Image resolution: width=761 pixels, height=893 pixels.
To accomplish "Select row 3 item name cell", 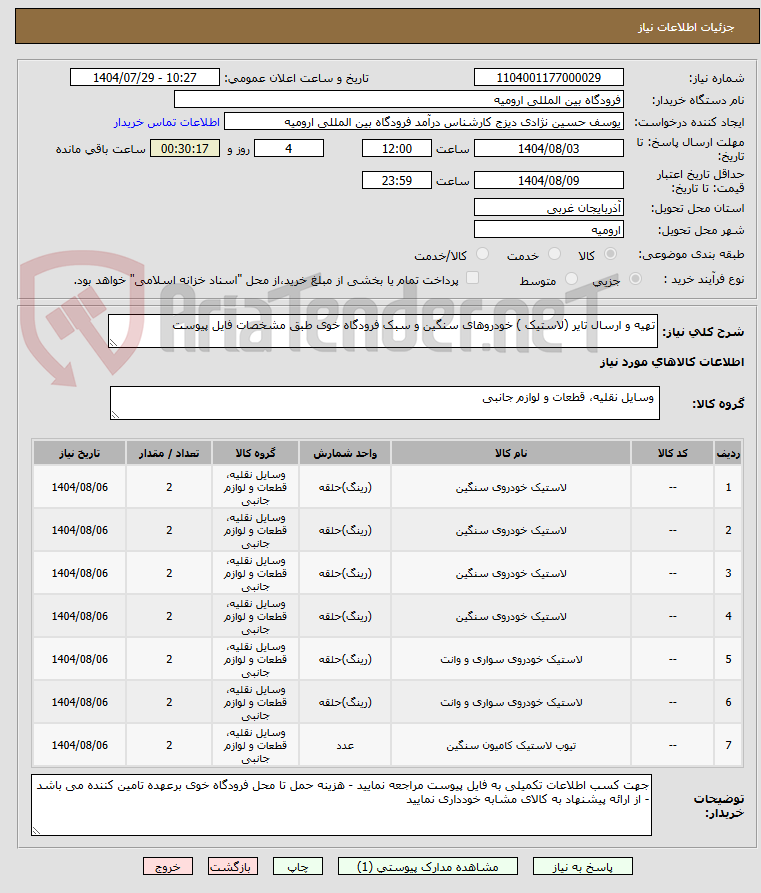I will click(x=511, y=574).
